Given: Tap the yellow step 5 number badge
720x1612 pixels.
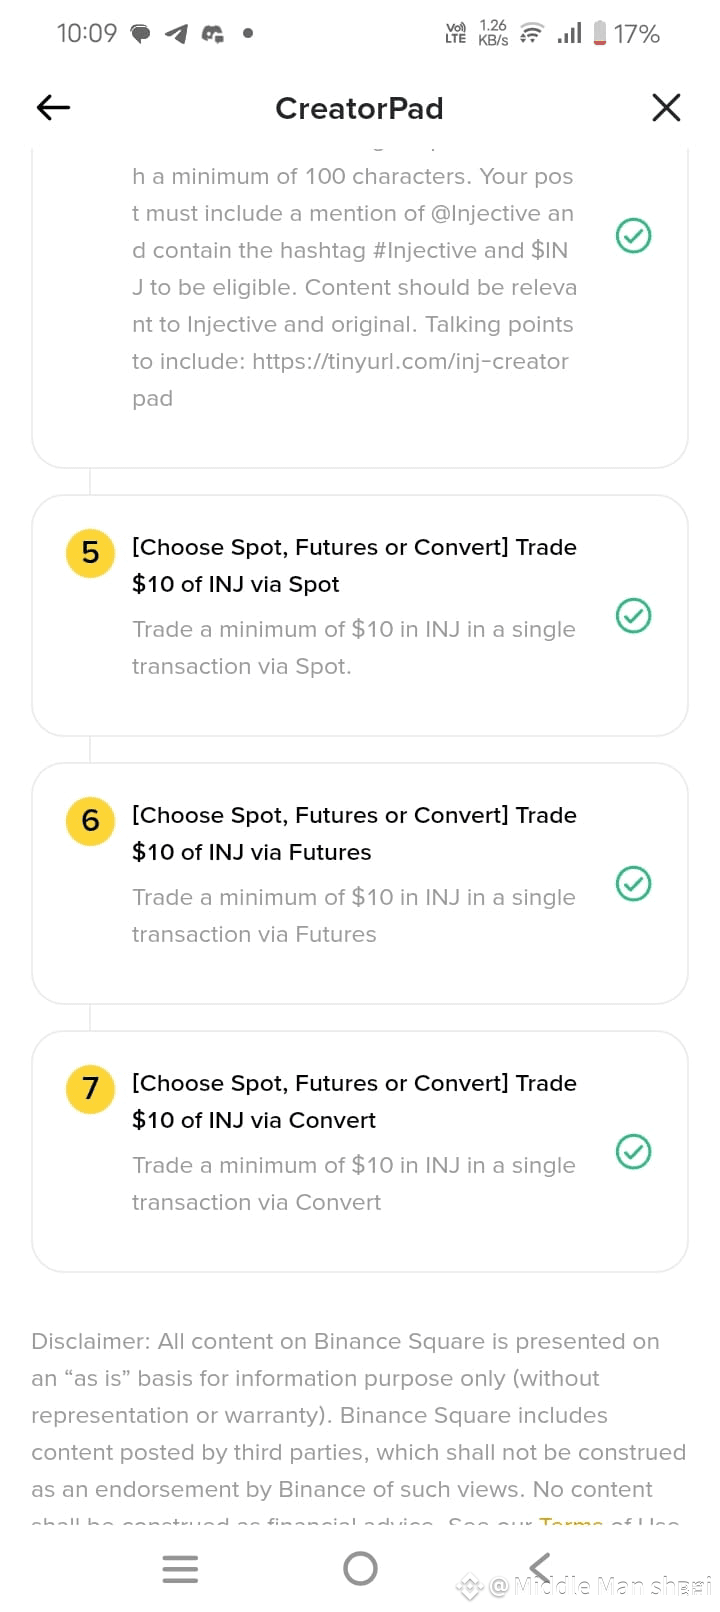Looking at the screenshot, I should (x=90, y=552).
